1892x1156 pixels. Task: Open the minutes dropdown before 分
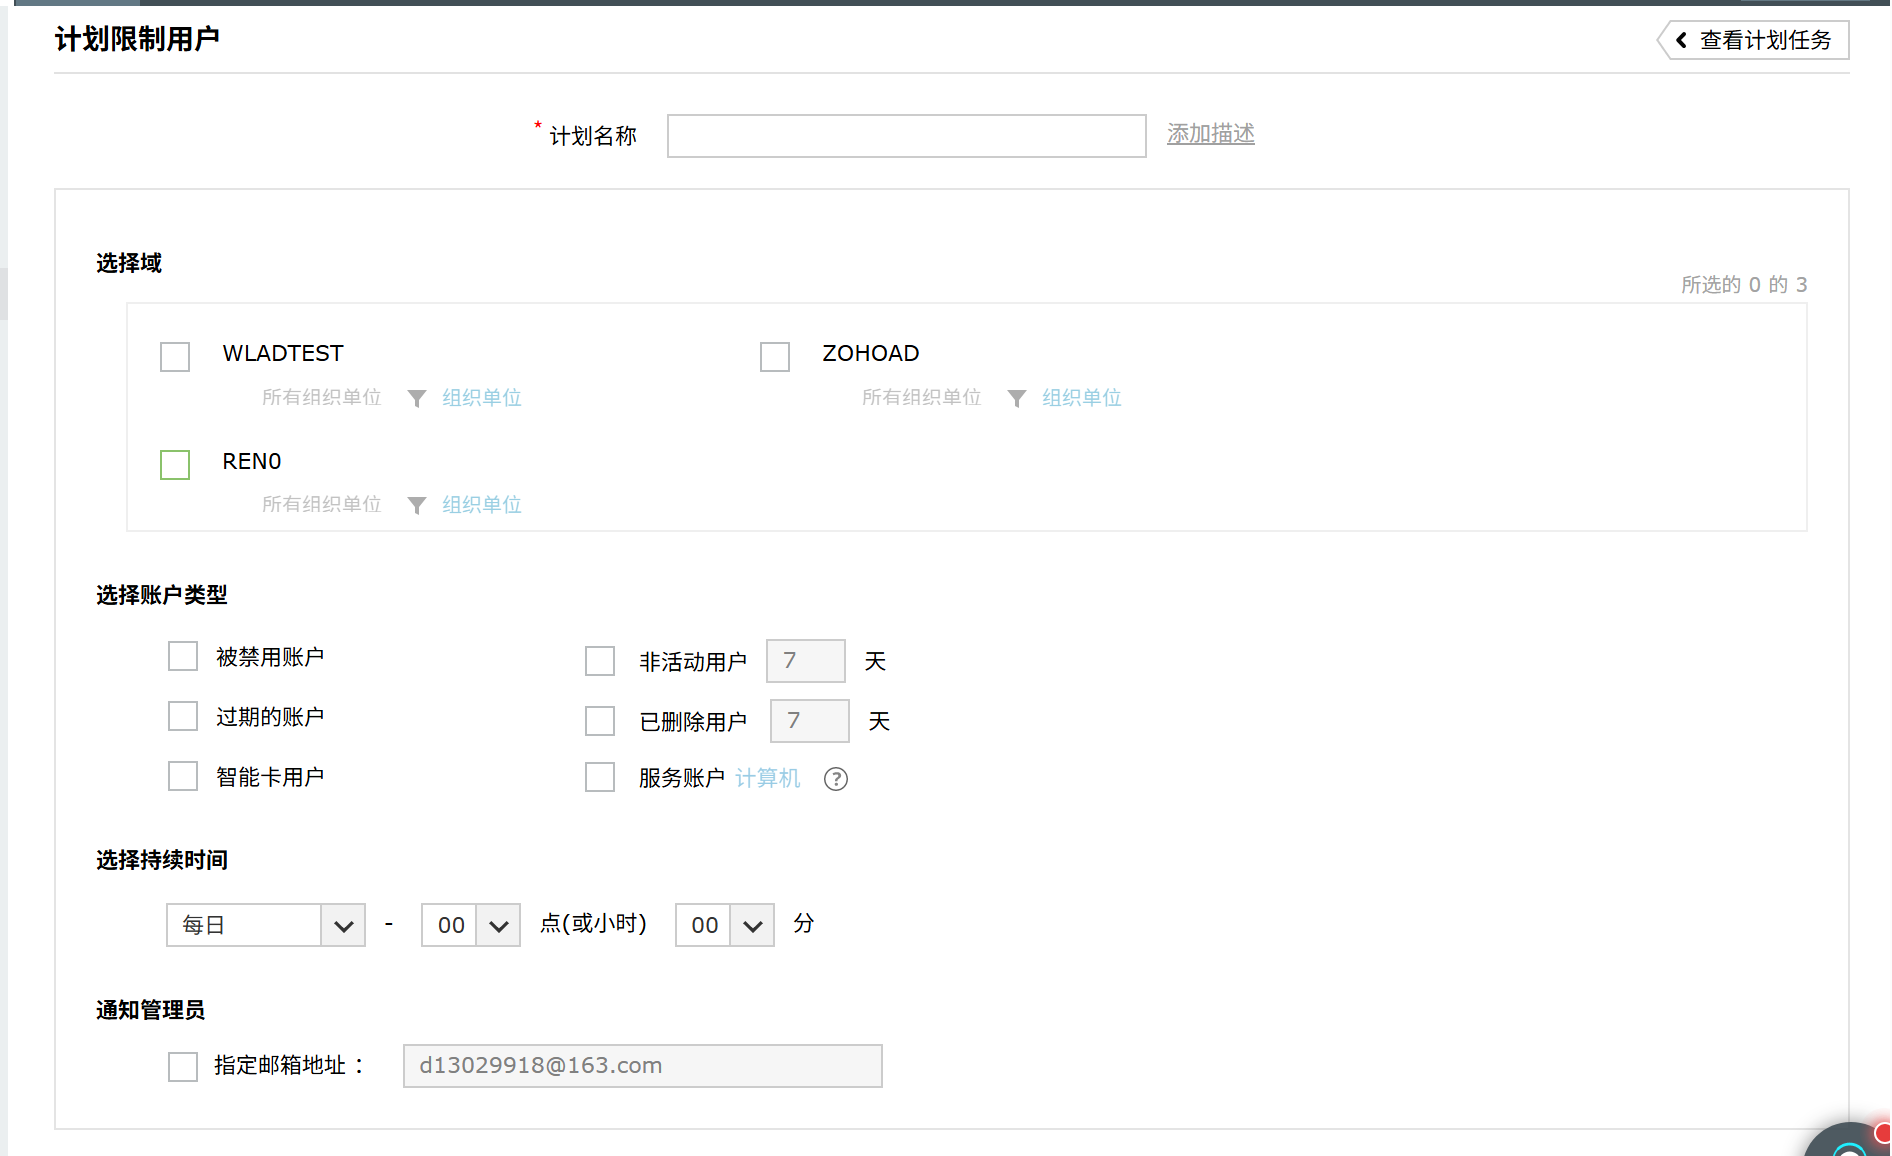tap(725, 925)
